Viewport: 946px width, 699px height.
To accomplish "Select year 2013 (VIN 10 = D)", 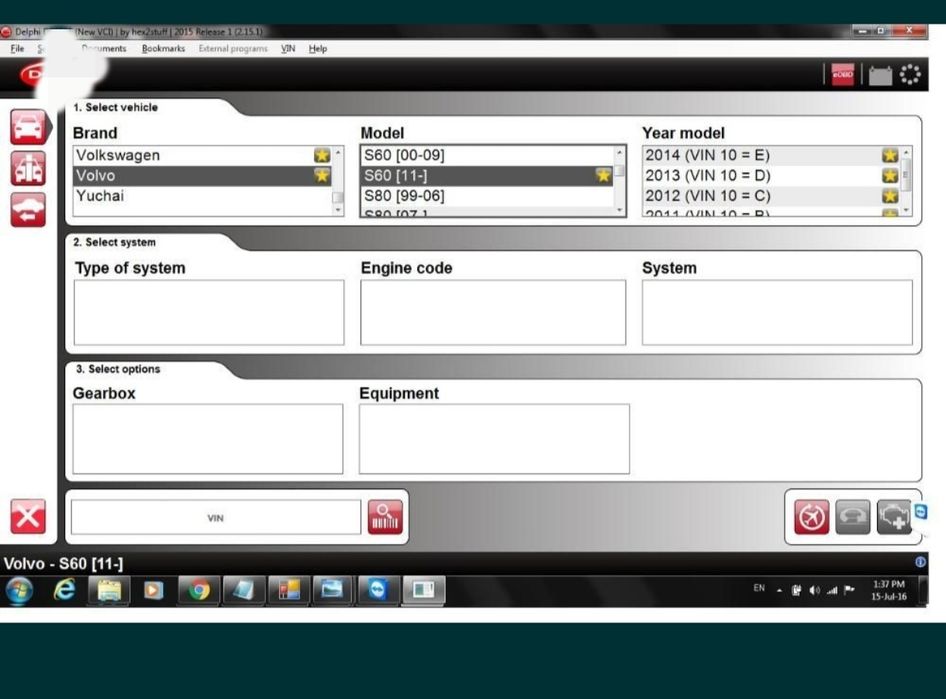I will coord(771,176).
